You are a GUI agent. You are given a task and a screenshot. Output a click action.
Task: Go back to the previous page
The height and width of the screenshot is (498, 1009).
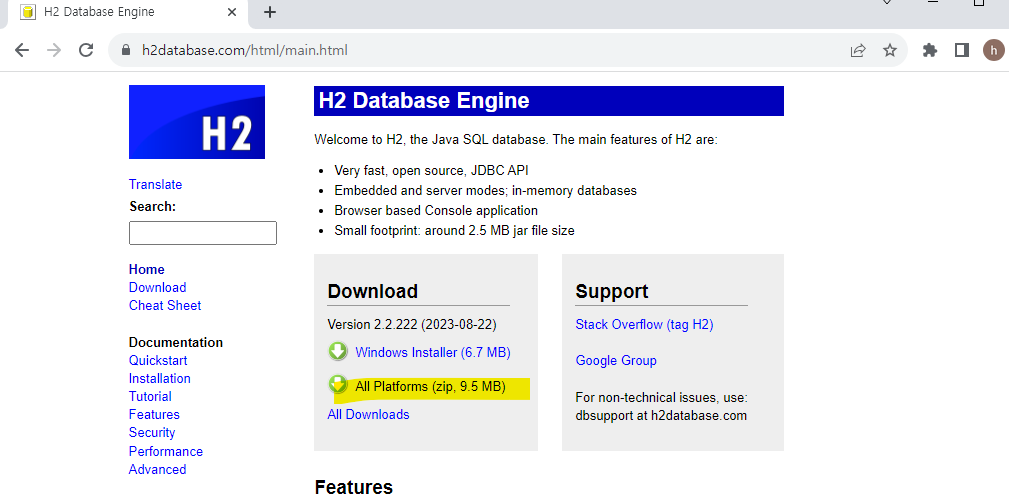[22, 50]
